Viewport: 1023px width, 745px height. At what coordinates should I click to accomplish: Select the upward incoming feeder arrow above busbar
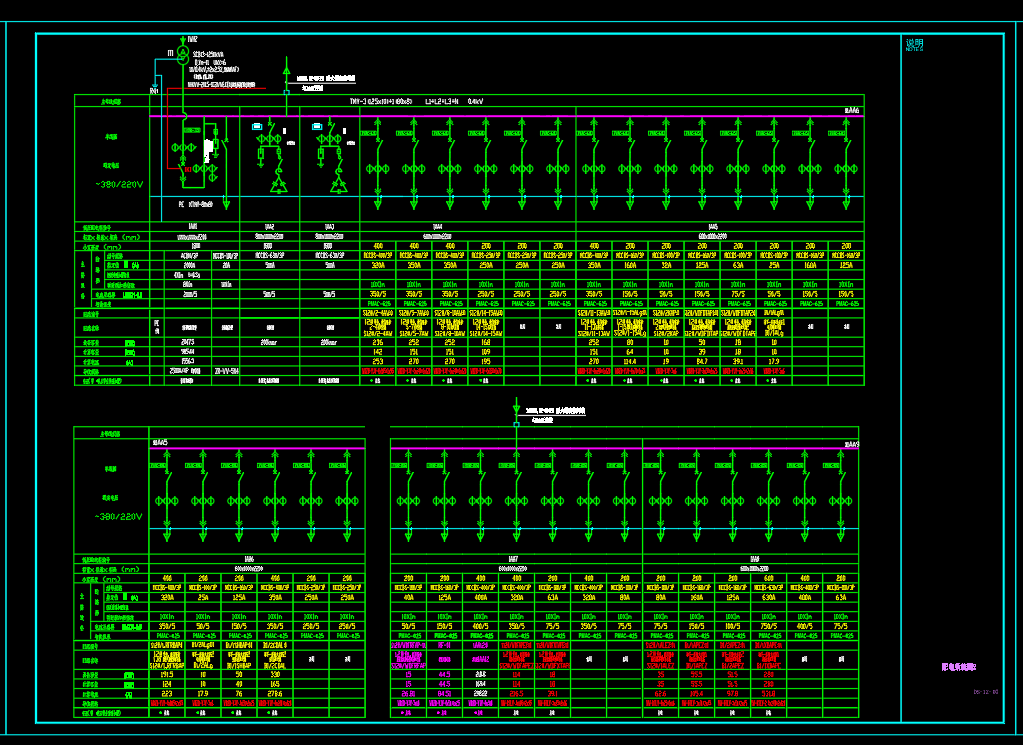[x=287, y=73]
